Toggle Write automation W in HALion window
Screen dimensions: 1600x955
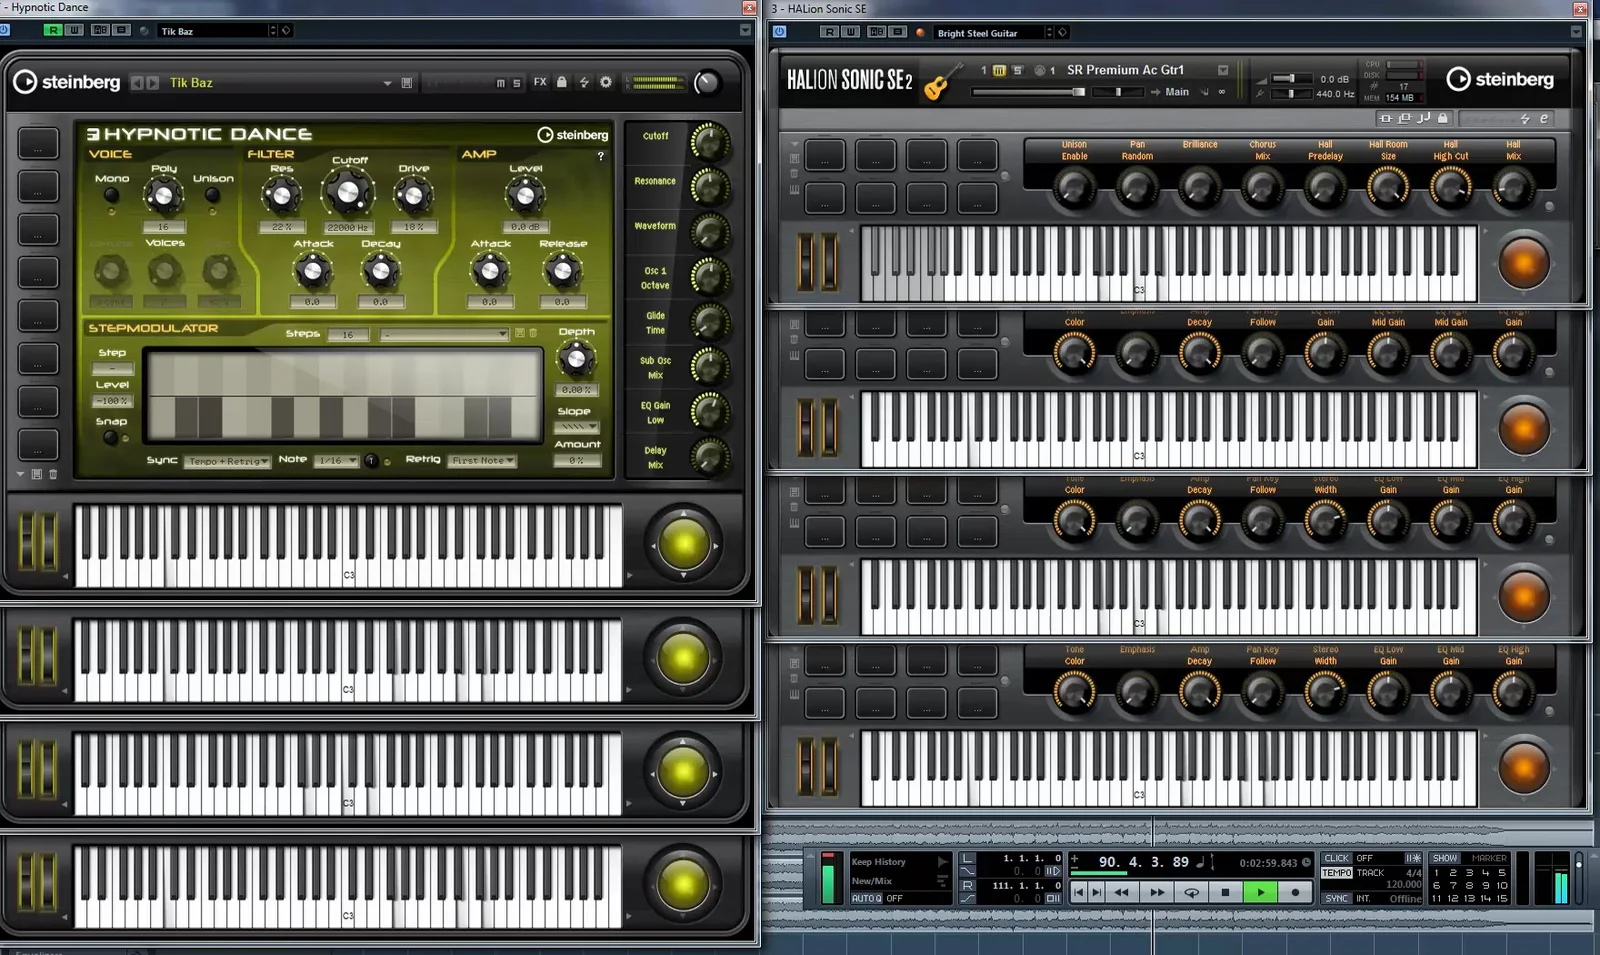[850, 32]
